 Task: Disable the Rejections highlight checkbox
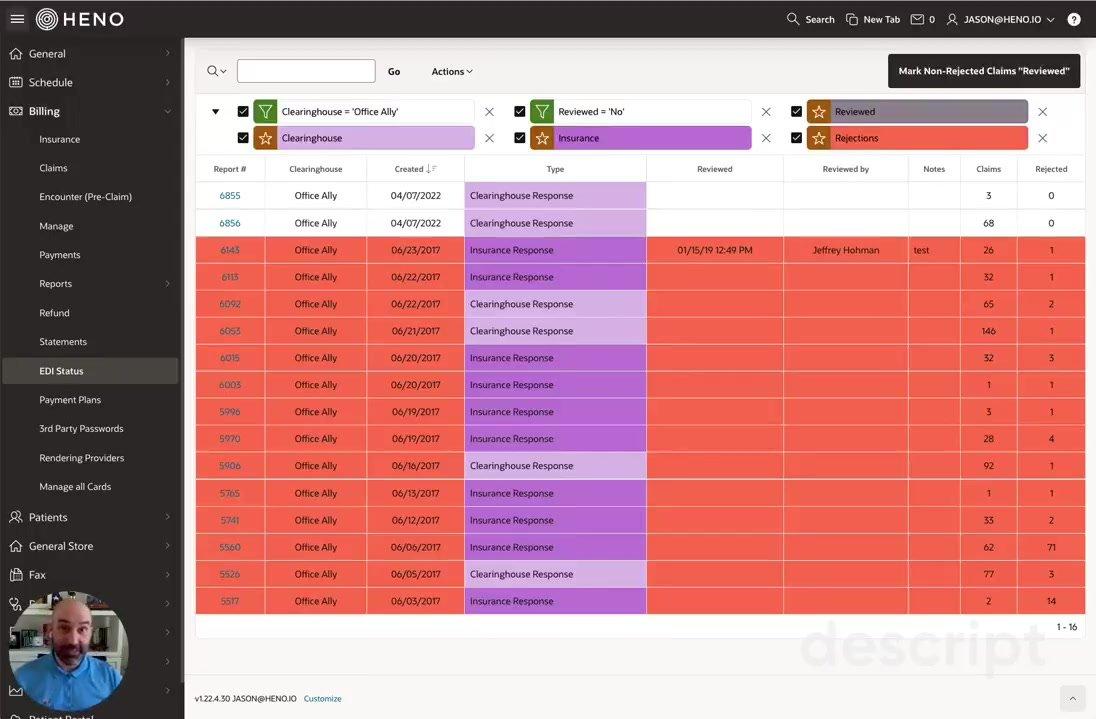coord(795,138)
